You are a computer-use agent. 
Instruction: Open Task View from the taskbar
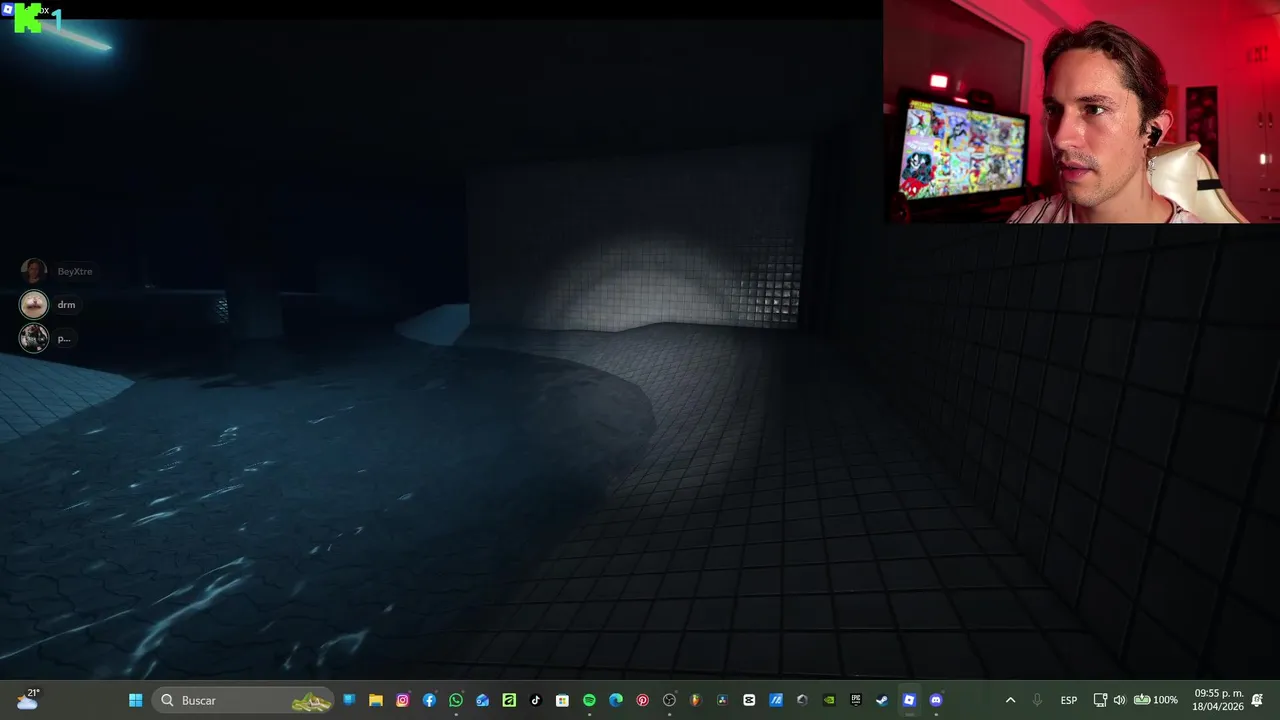[349, 700]
